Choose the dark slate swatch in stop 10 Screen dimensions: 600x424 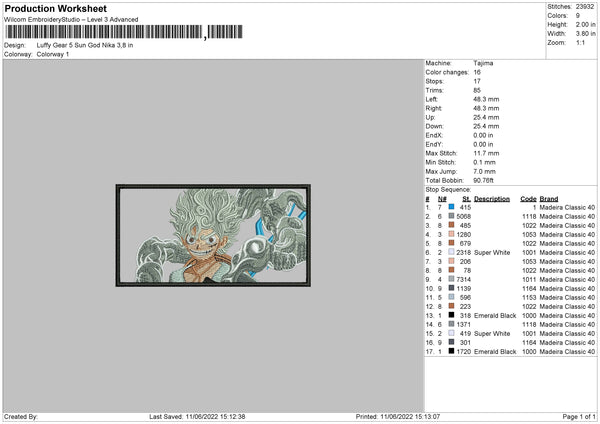coord(452,288)
